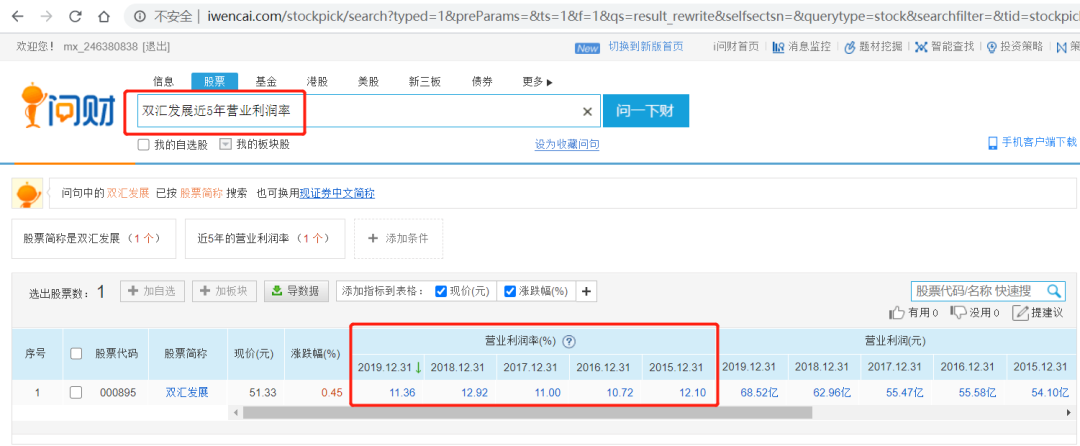Viewport: 1080px width, 446px height.
Task: Click the green sort arrow beside 2019.12.31
Action: (x=417, y=368)
